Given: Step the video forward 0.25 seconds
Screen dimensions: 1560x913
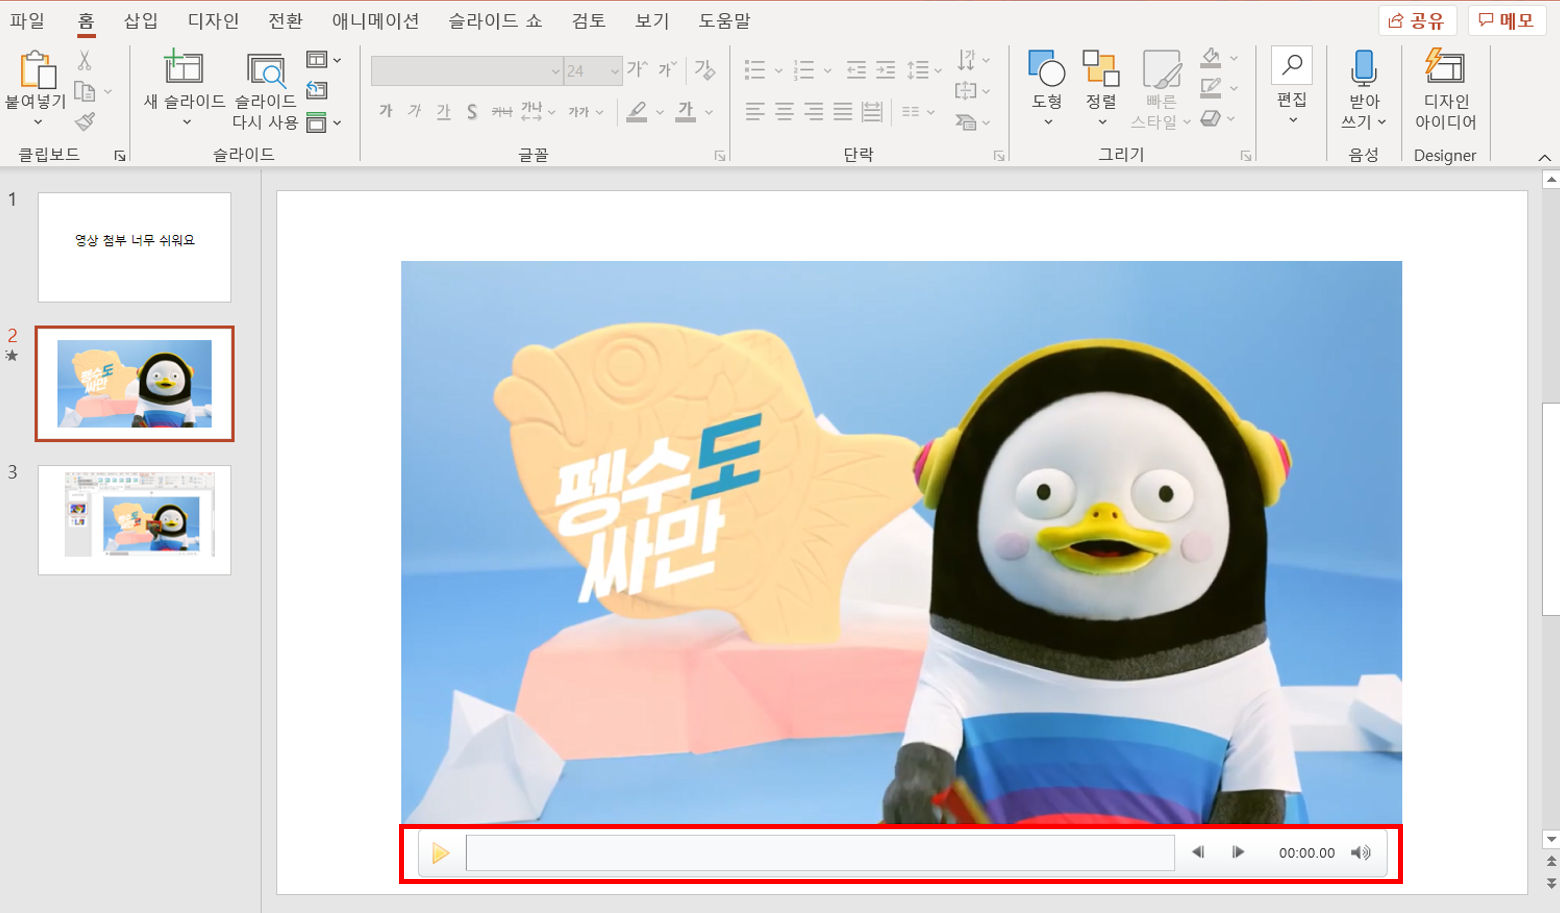Looking at the screenshot, I should tap(1238, 852).
